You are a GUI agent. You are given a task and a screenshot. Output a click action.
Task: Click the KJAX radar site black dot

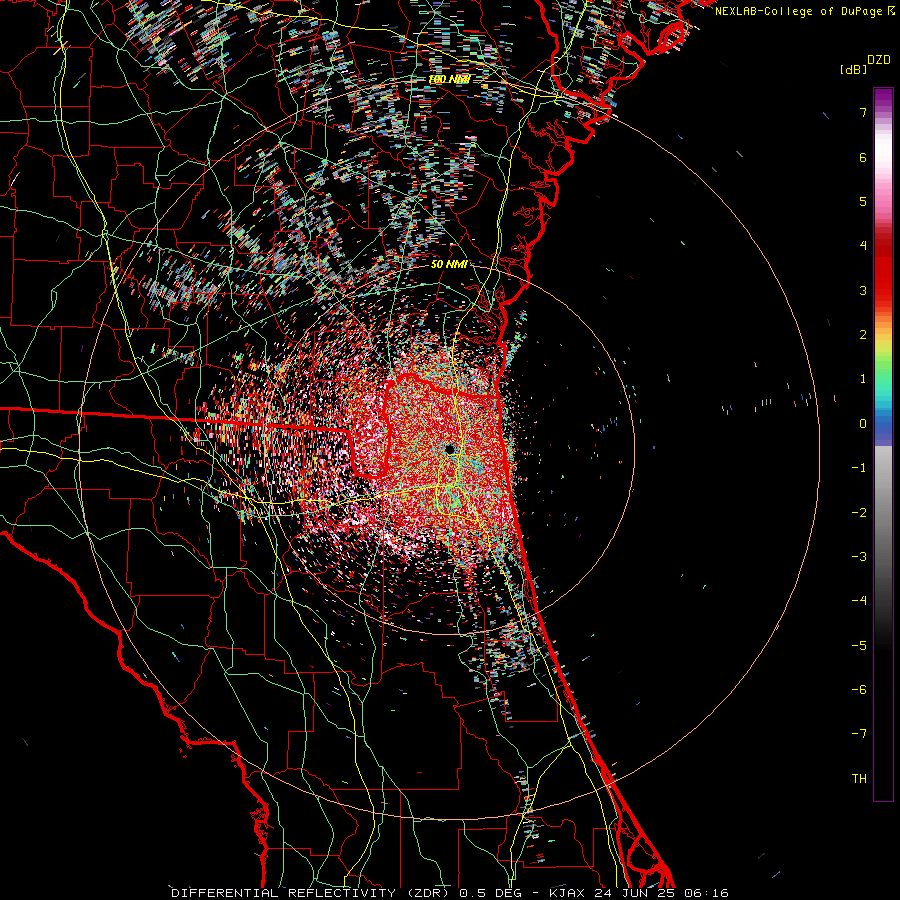tap(450, 449)
